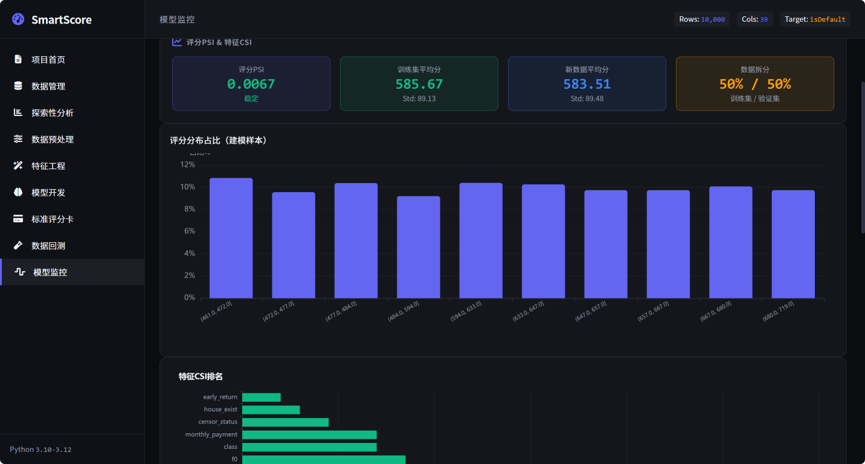Click the Rows: 10,000 badge
This screenshot has width=865, height=464.
(702, 19)
